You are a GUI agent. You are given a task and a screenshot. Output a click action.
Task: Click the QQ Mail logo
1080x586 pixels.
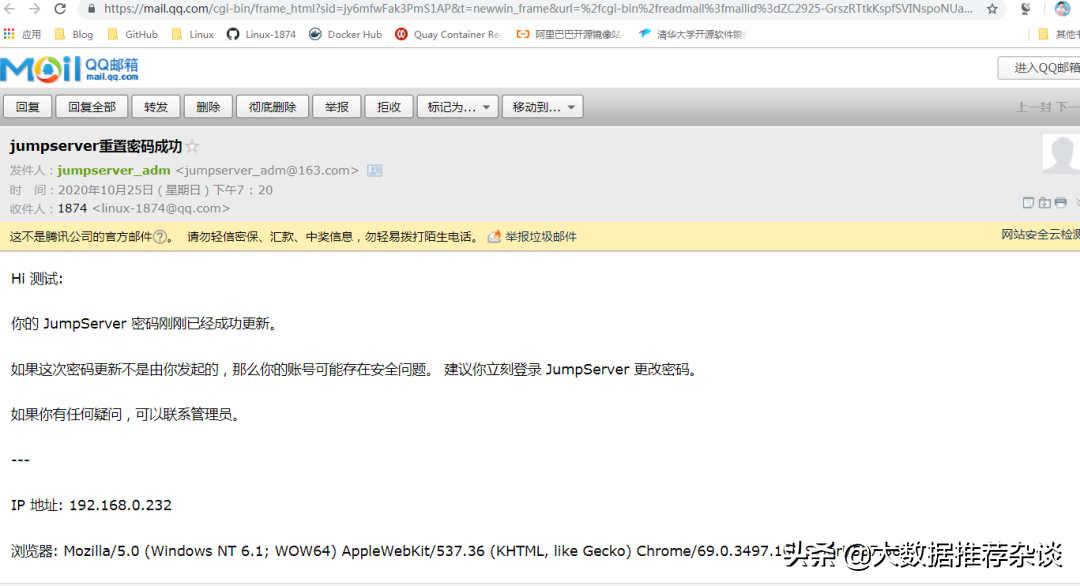[x=70, y=68]
